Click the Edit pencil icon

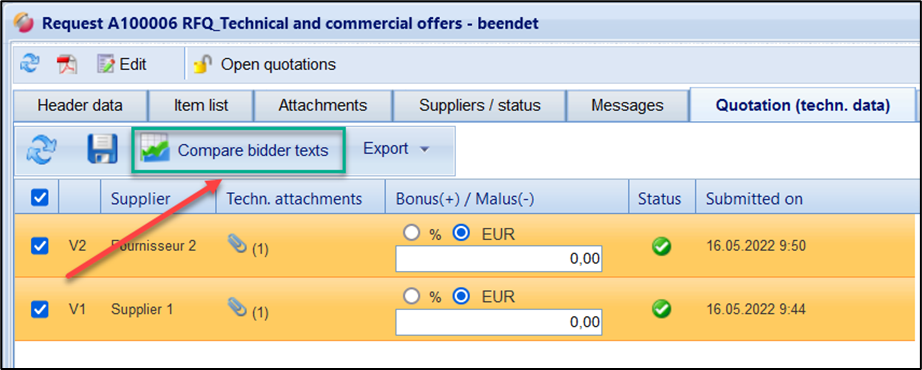[106, 64]
